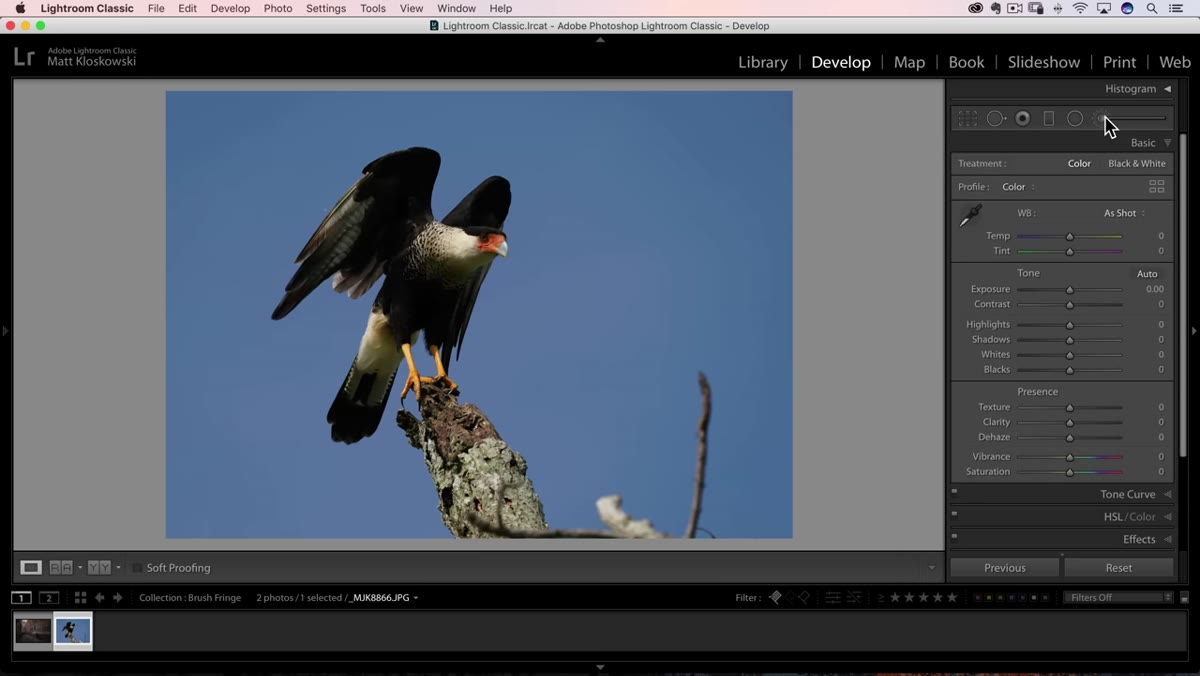1200x676 pixels.
Task: Show the top panel via top arrow
Action: tap(600, 40)
